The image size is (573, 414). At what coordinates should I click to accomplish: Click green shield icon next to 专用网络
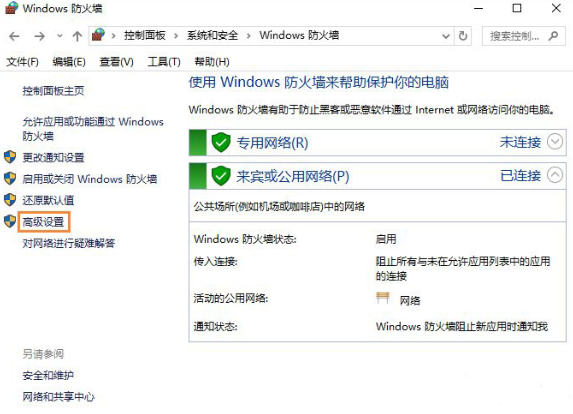pyautogui.click(x=221, y=143)
